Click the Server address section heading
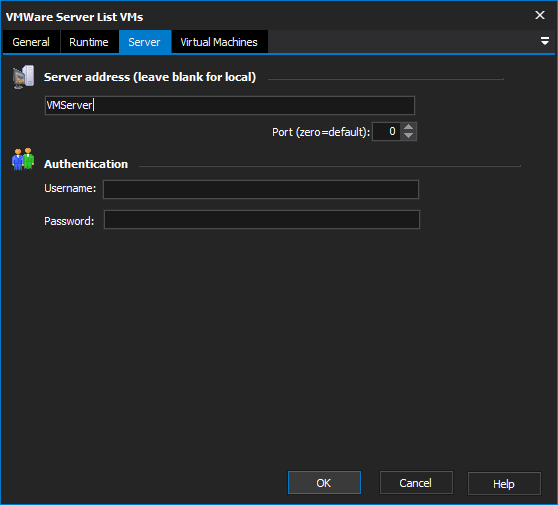This screenshot has height=505, width=558. point(150,77)
